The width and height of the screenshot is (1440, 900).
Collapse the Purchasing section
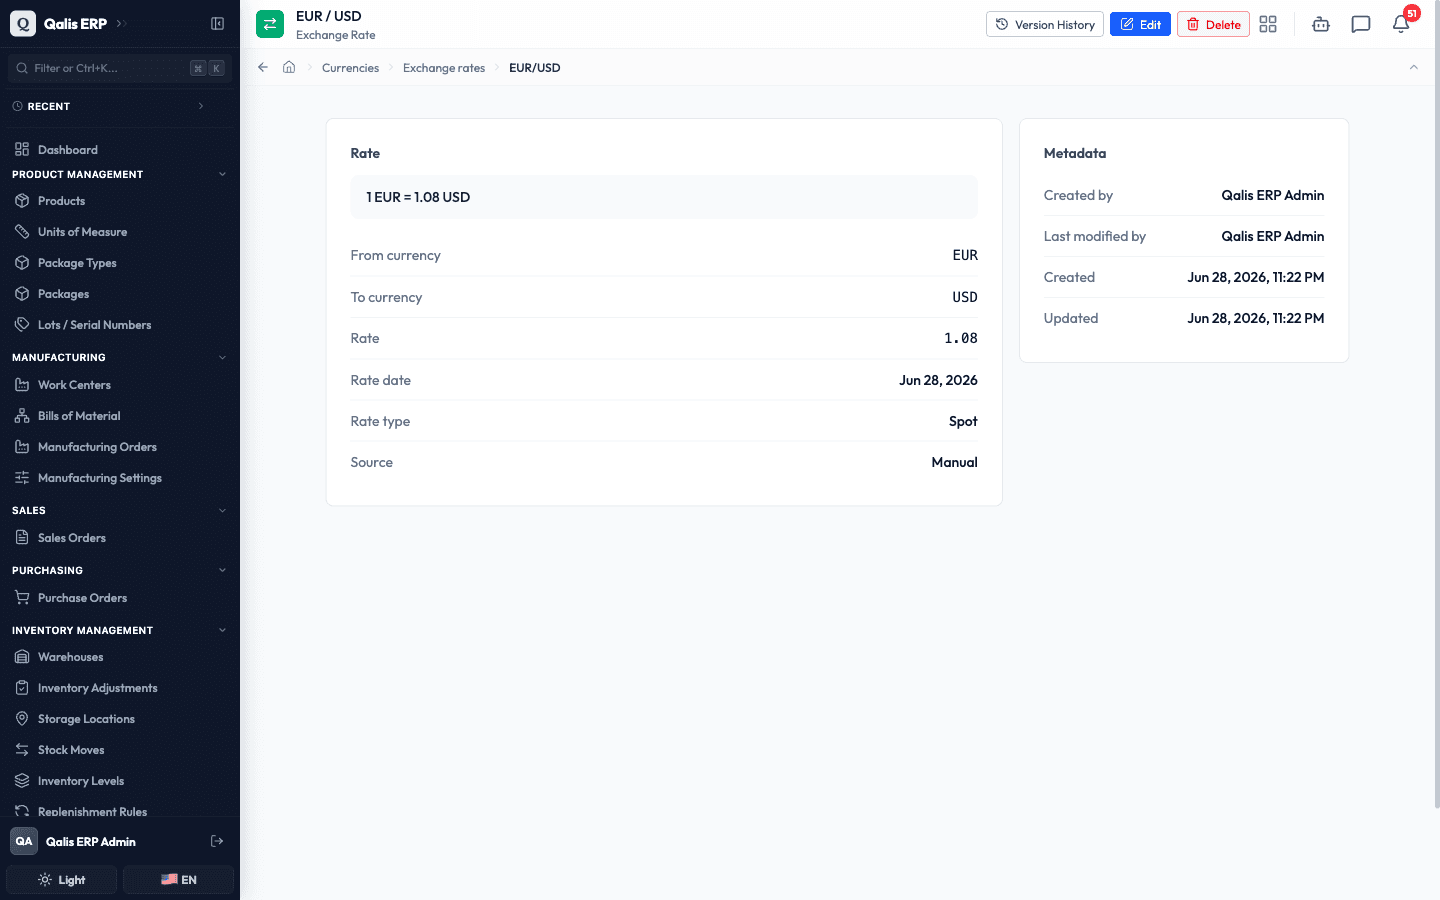(x=222, y=570)
